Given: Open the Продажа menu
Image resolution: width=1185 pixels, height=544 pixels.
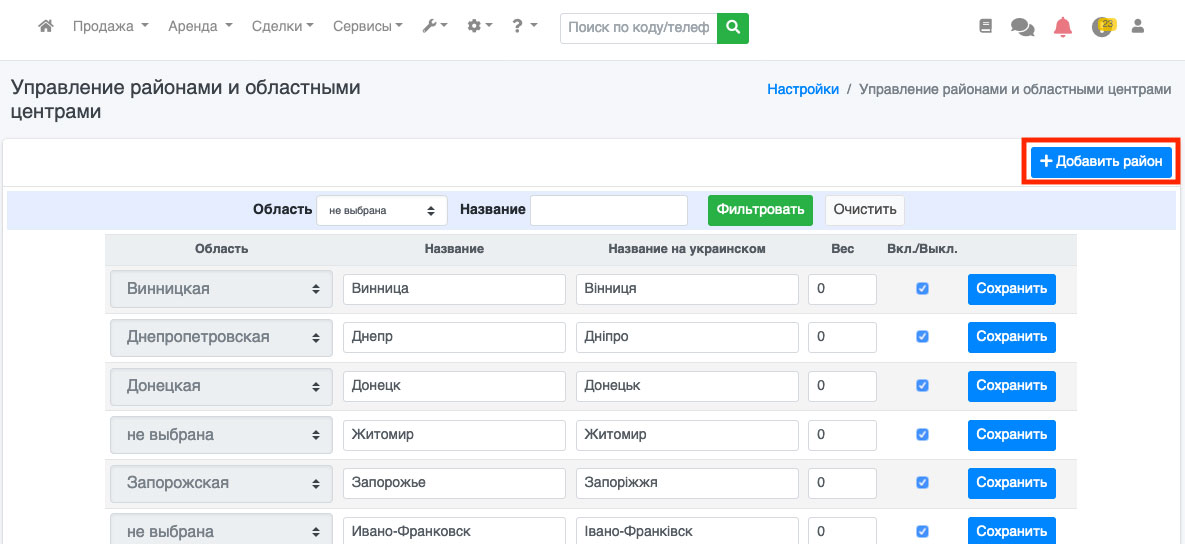Looking at the screenshot, I should [x=110, y=27].
